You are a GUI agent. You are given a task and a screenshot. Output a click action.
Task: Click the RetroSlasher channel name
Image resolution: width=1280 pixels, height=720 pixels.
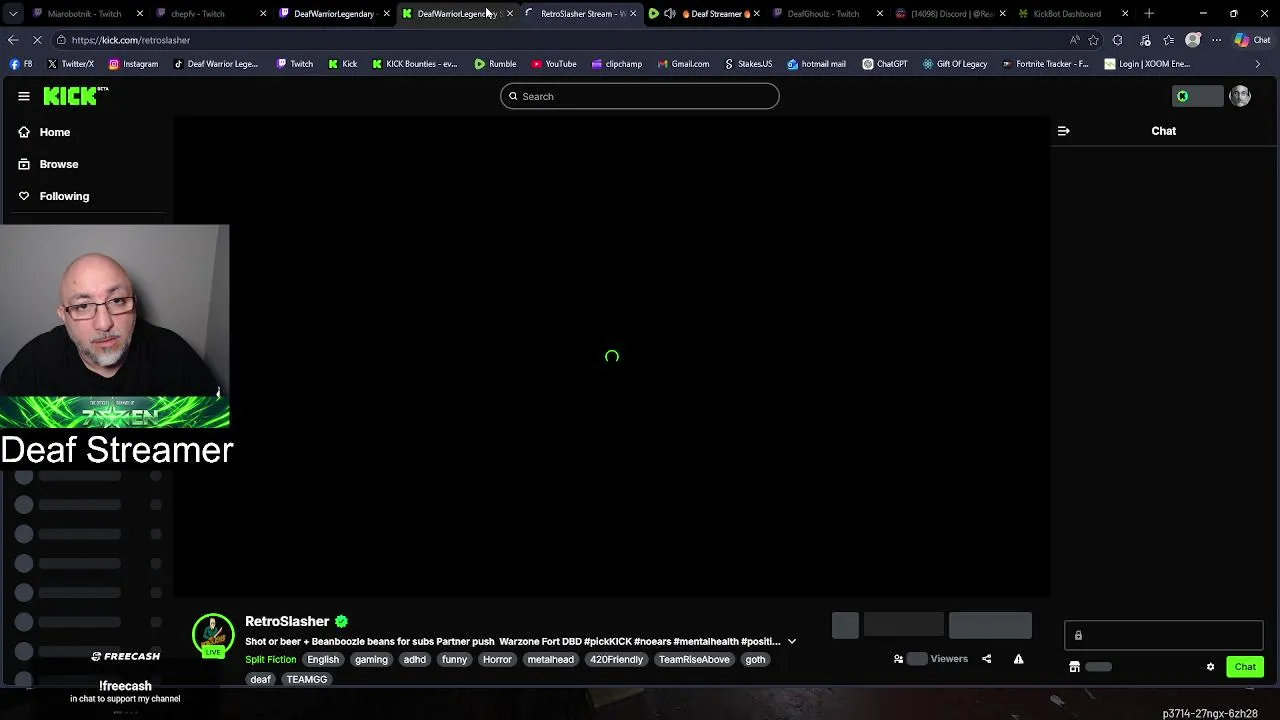click(287, 621)
